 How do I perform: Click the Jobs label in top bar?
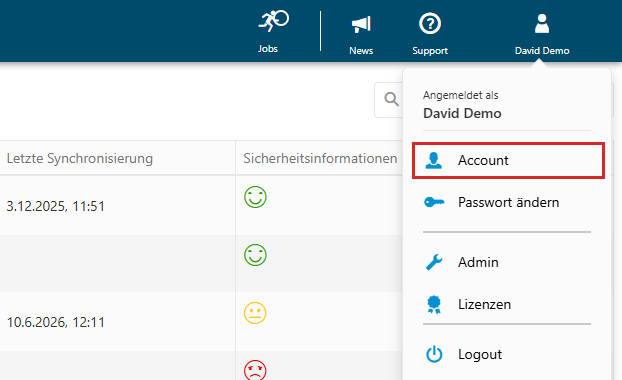tap(268, 49)
